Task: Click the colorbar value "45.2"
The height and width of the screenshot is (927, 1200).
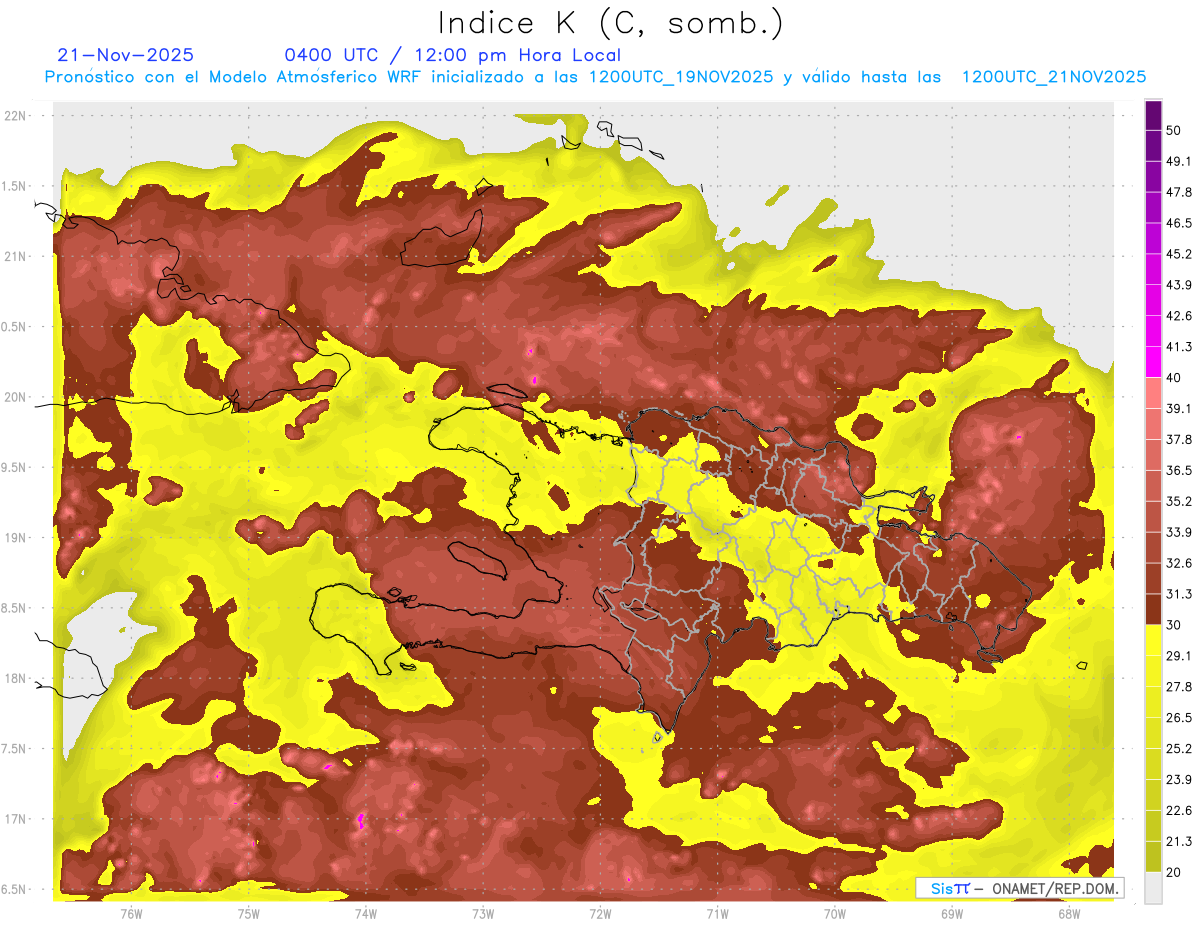Action: click(1179, 254)
